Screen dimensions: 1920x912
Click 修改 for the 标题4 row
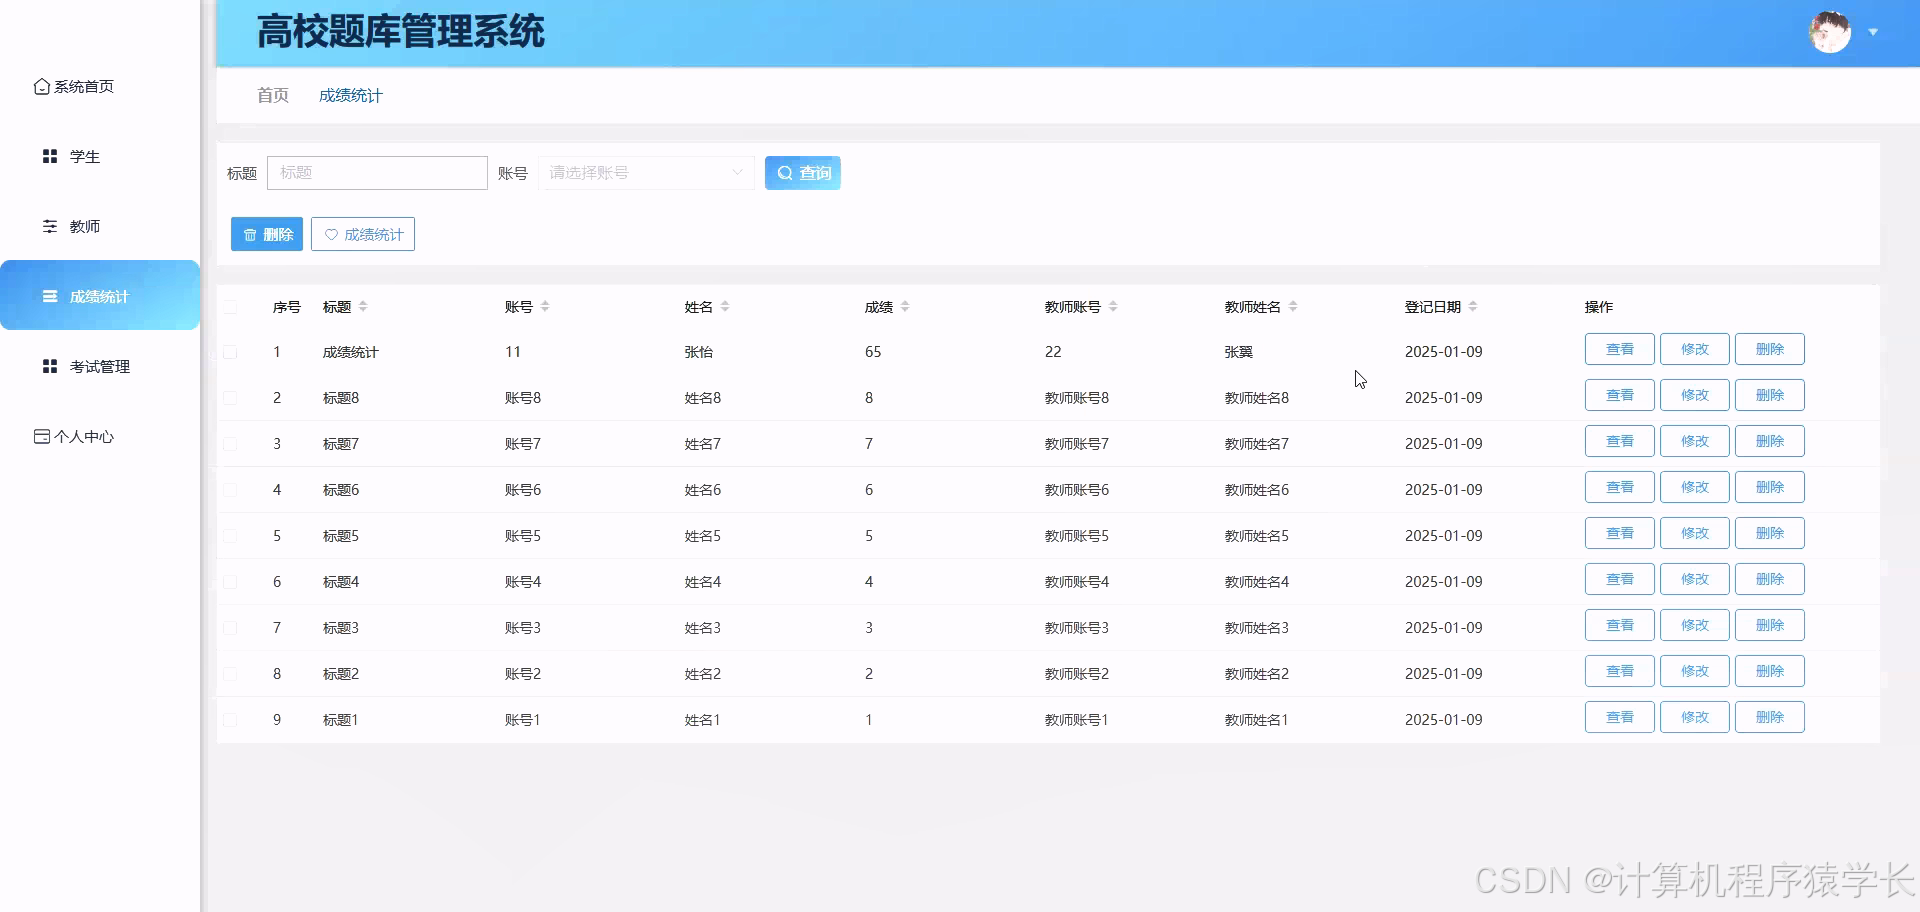point(1695,579)
